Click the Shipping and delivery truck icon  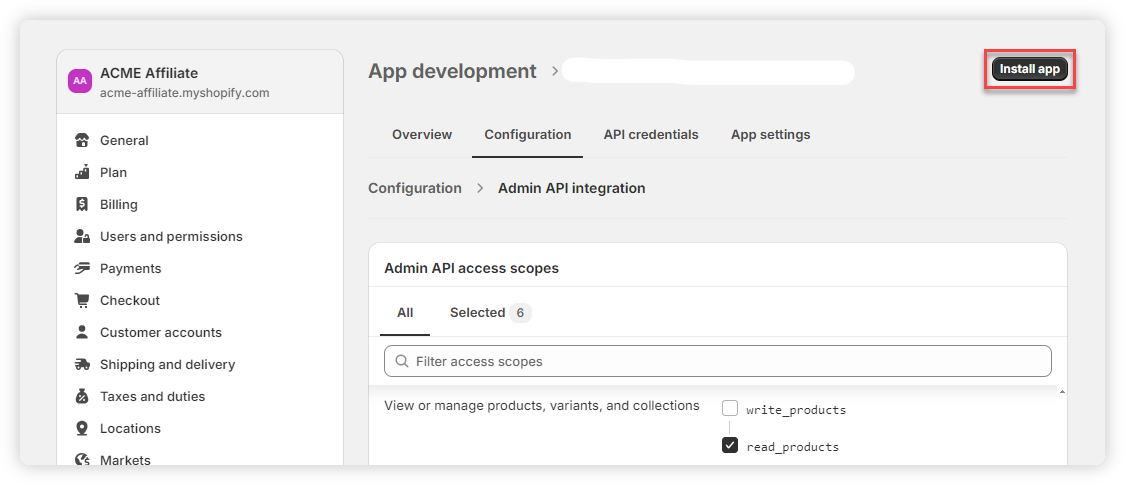[82, 365]
